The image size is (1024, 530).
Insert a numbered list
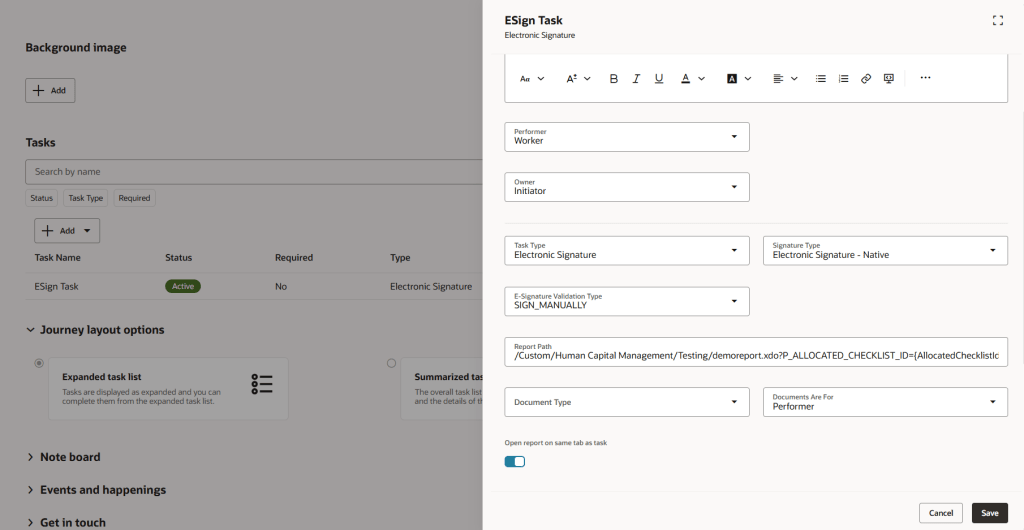(x=843, y=78)
